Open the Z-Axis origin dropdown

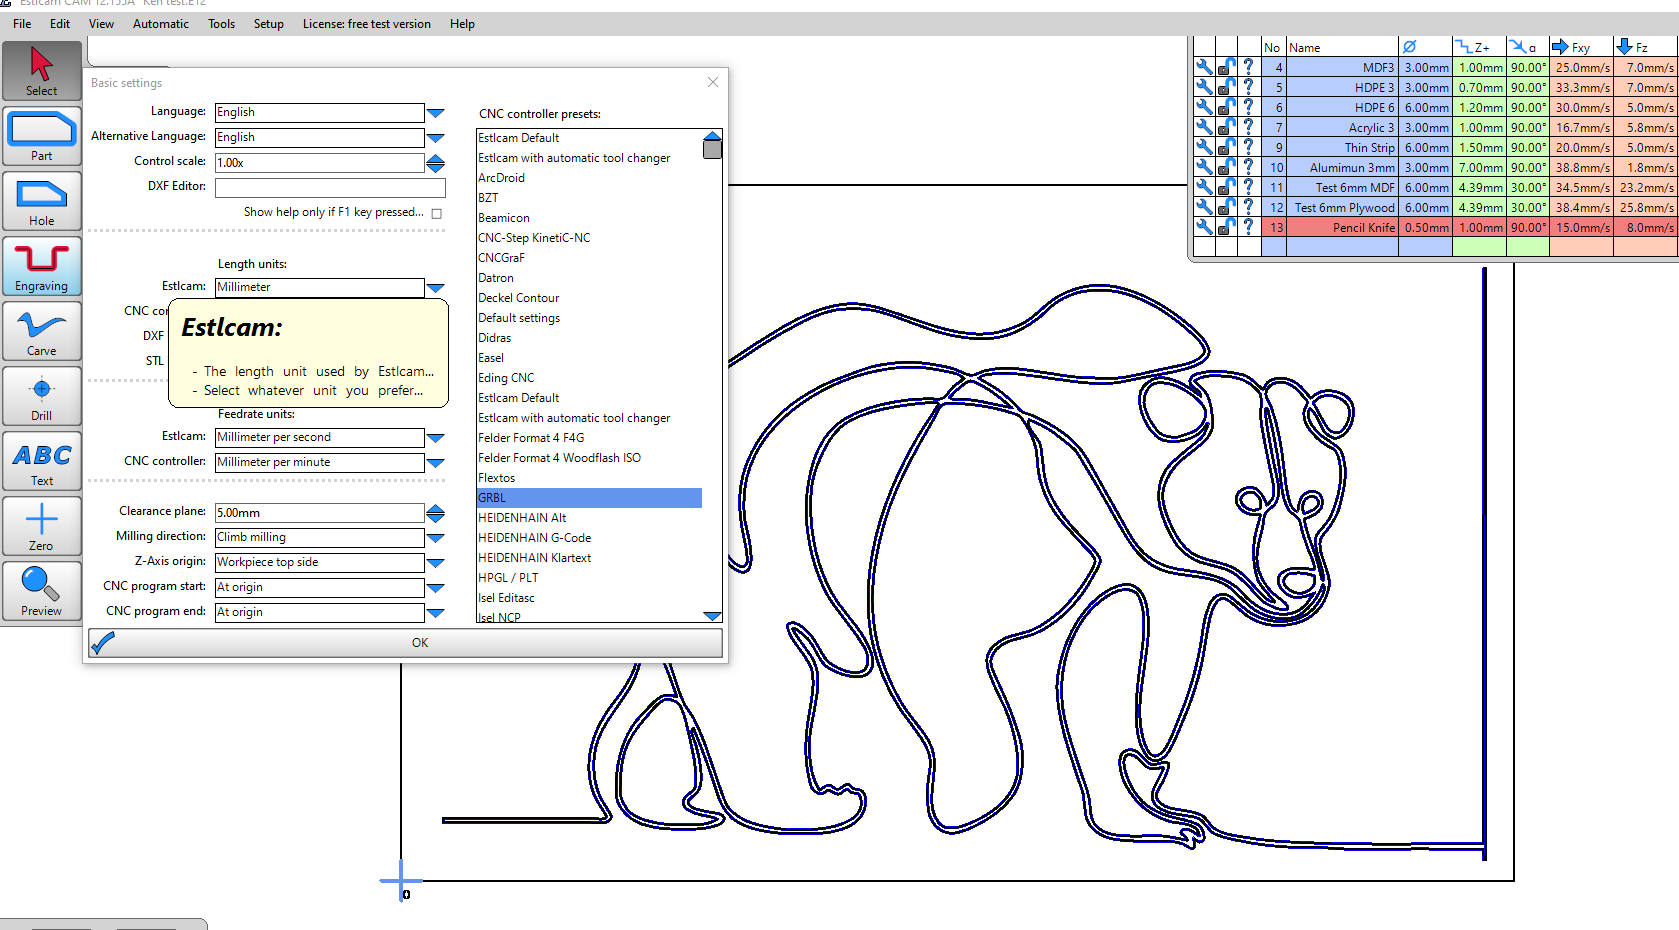pos(435,563)
